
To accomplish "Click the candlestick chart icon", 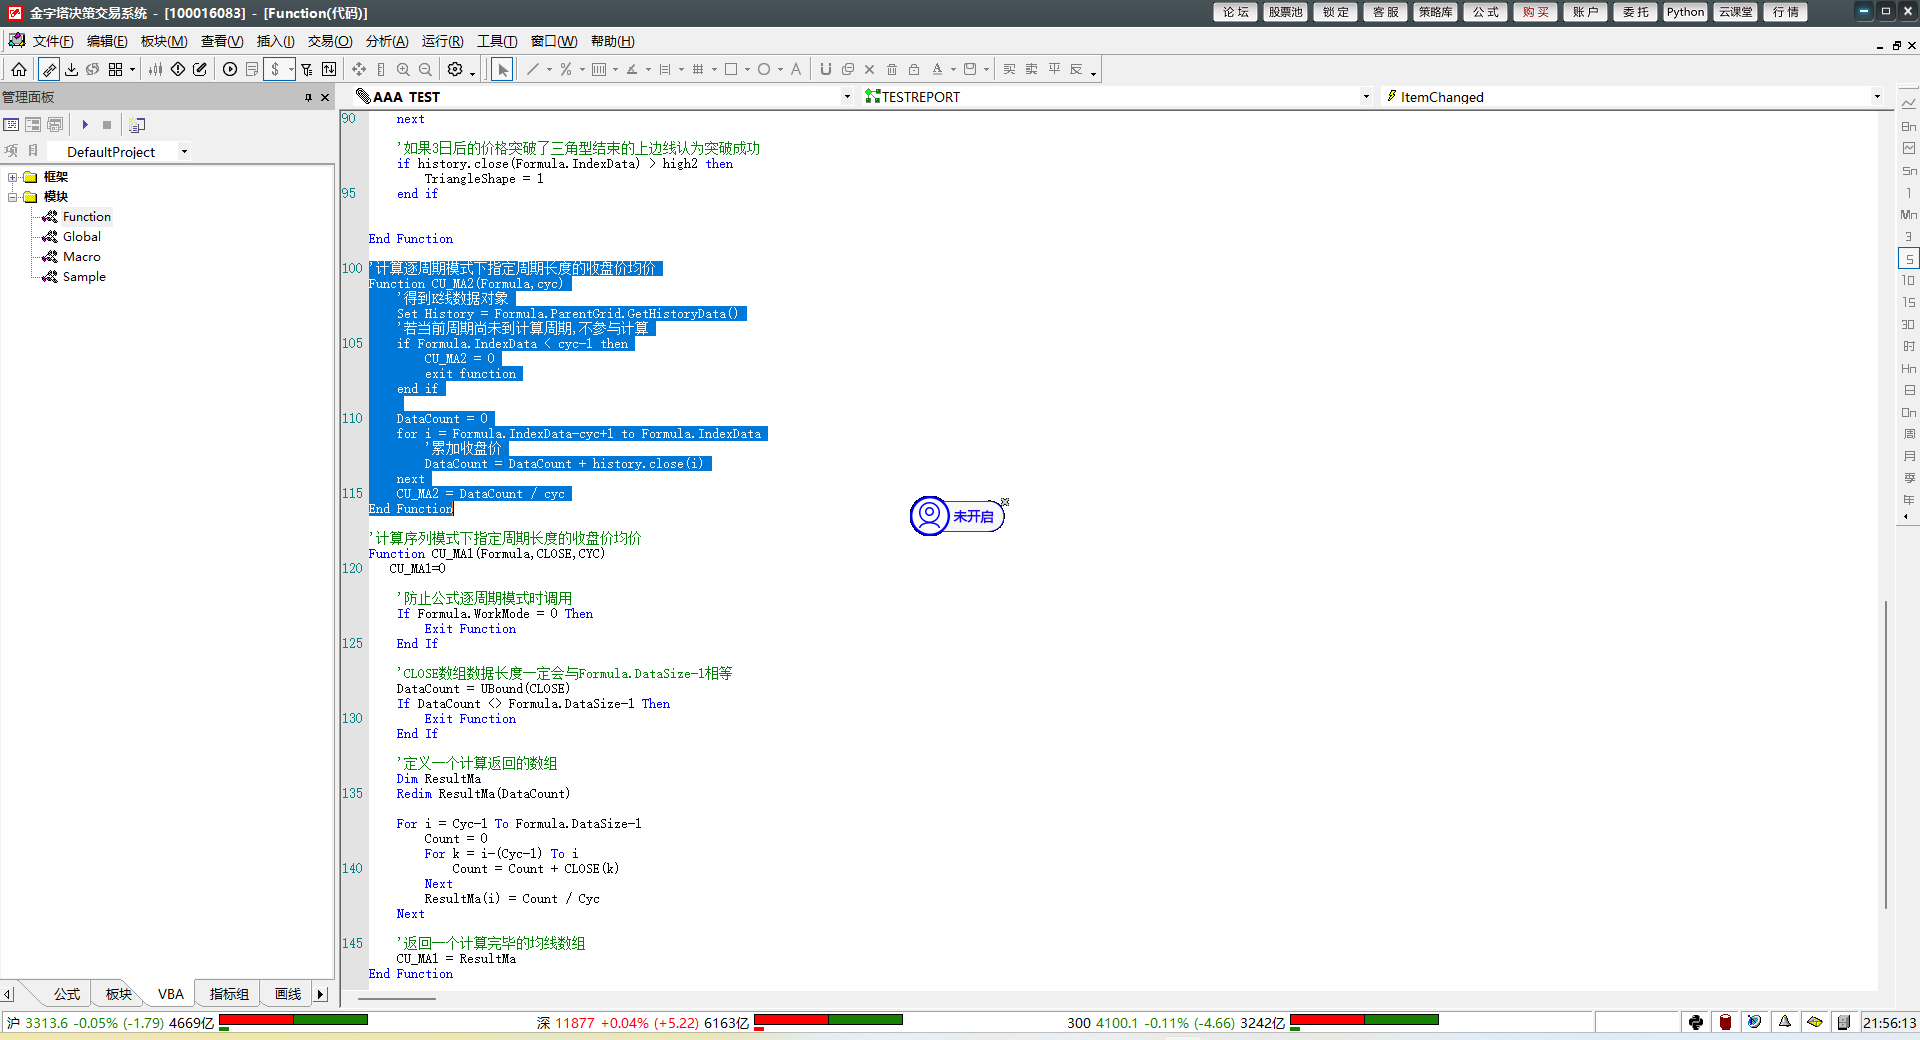I will click(x=155, y=69).
